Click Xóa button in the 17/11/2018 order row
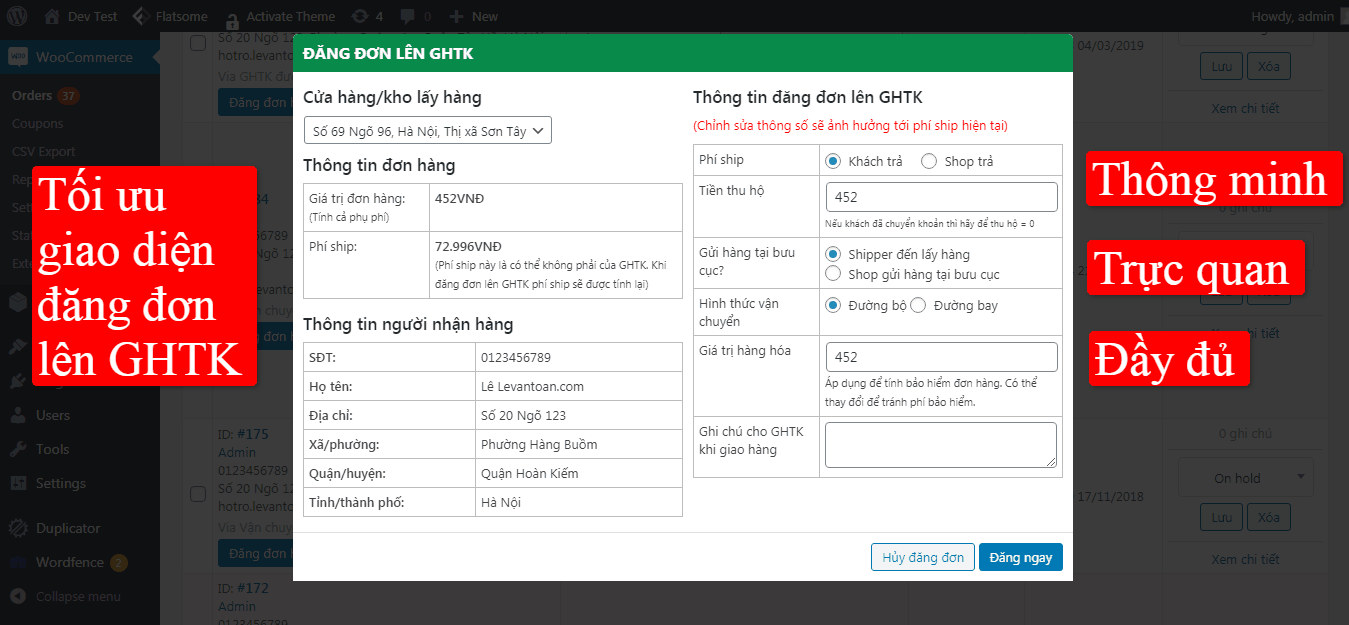Screen dimensions: 1349x625 [1269, 517]
